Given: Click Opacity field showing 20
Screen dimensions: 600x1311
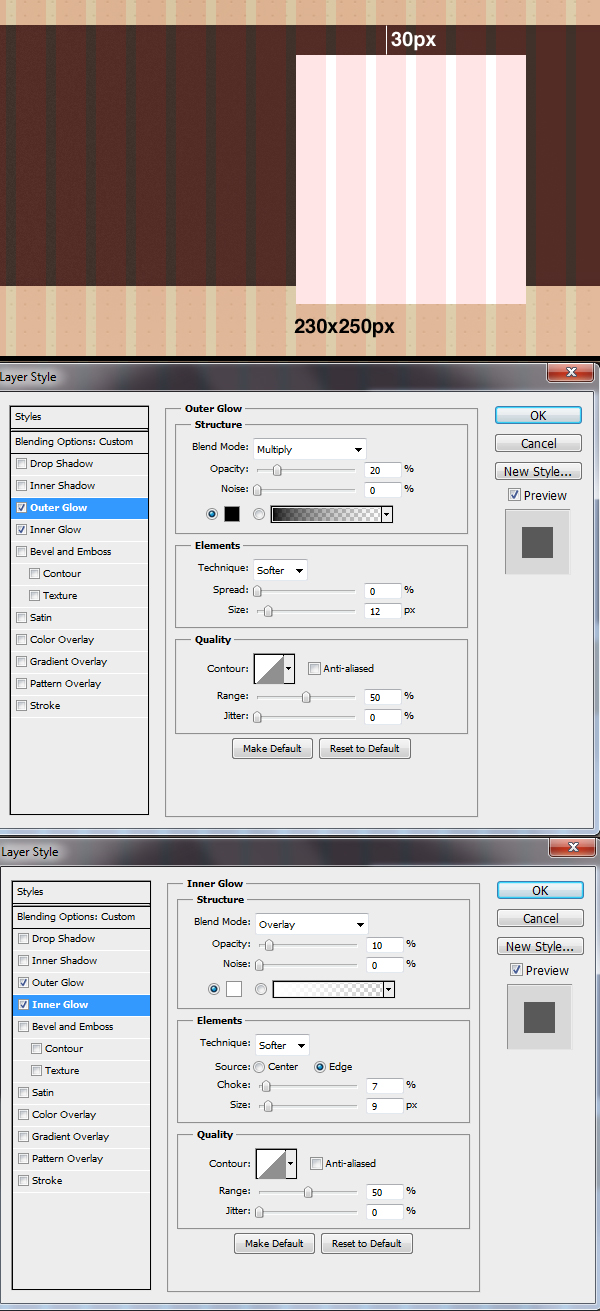Looking at the screenshot, I should pos(383,469).
